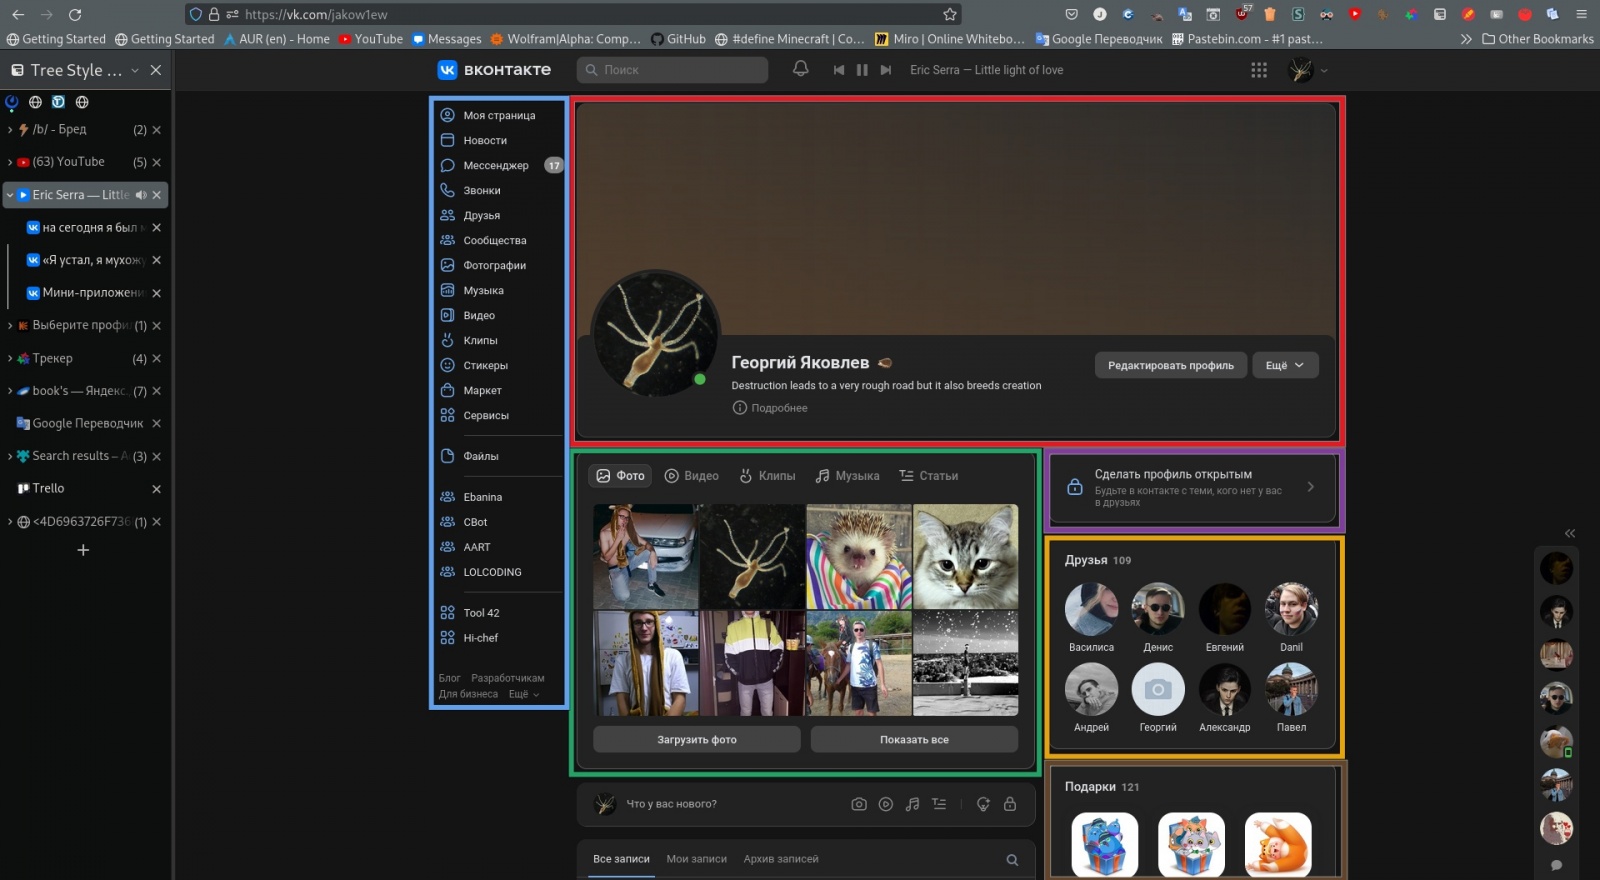The height and width of the screenshot is (880, 1600).
Task: Open Messenger from the left sidebar
Action: click(496, 165)
